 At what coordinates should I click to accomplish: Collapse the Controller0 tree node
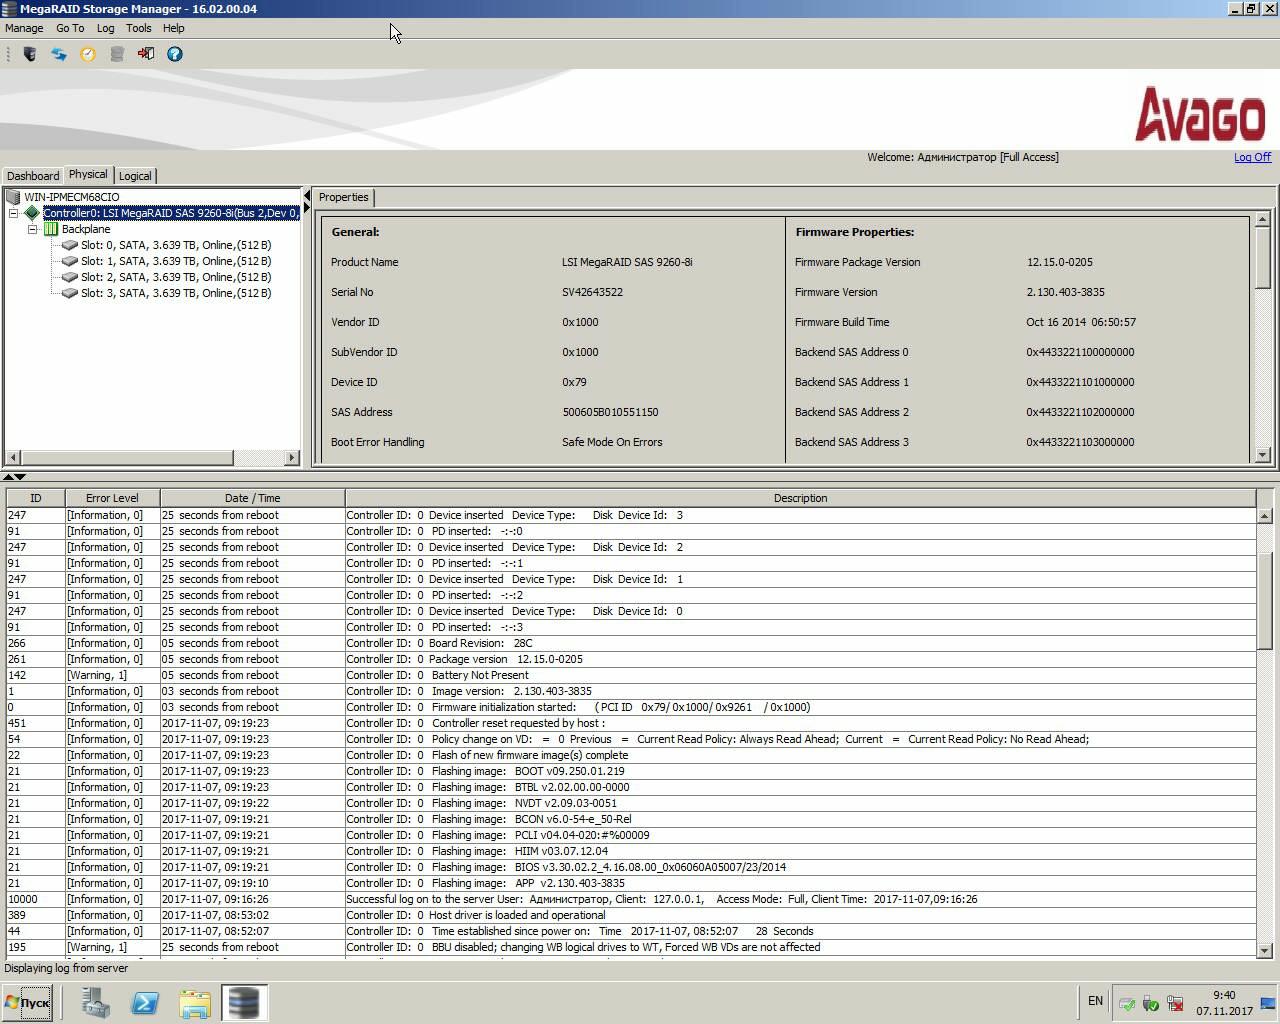tap(14, 213)
